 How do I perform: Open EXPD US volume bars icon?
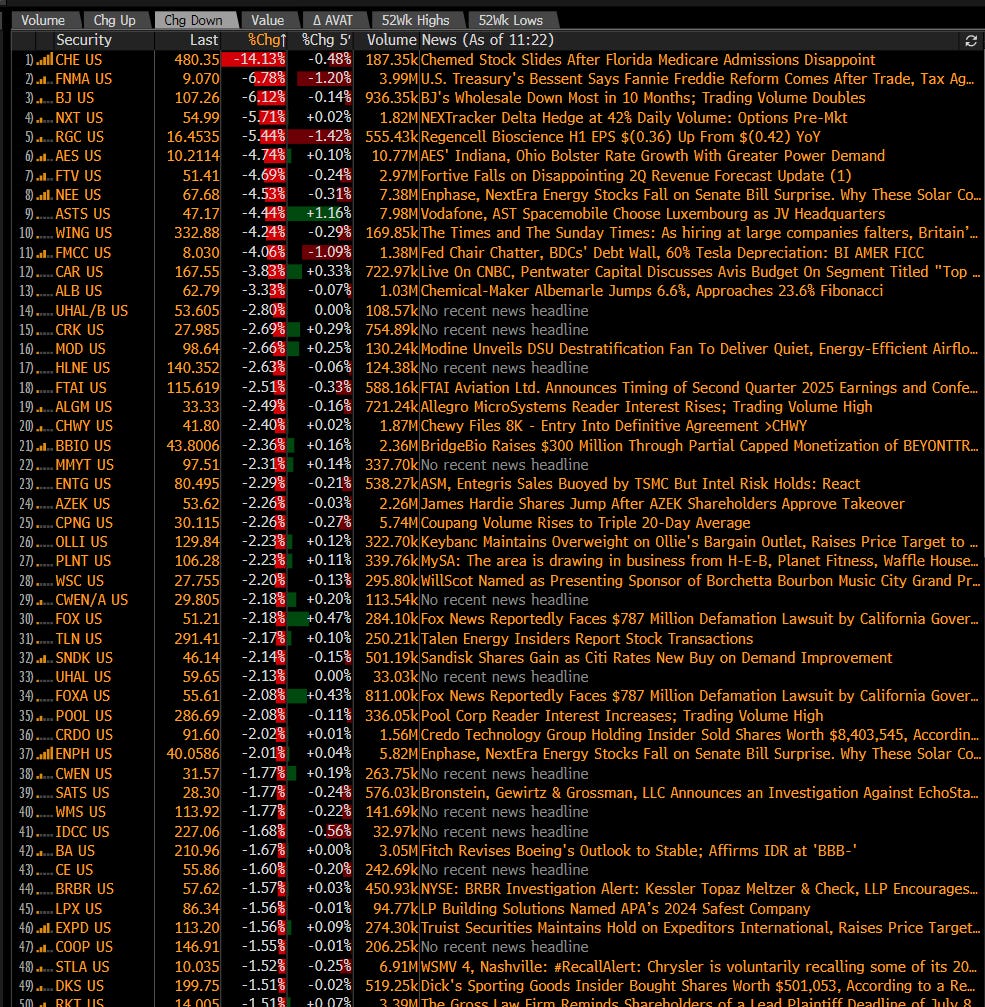44,928
